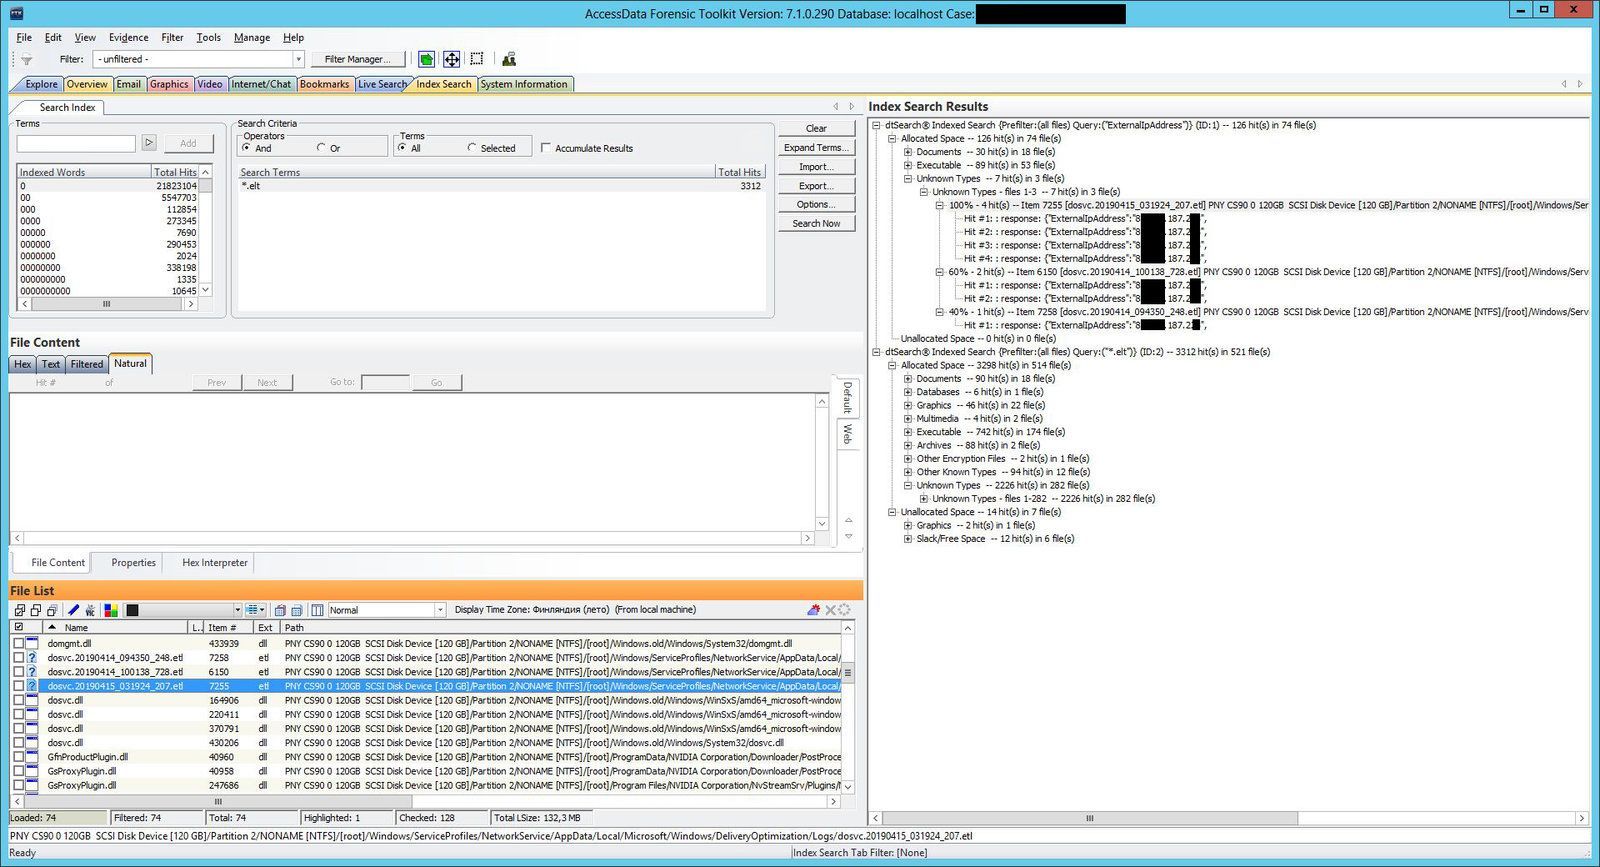Click the dashed selection rectangle icon

pyautogui.click(x=477, y=59)
